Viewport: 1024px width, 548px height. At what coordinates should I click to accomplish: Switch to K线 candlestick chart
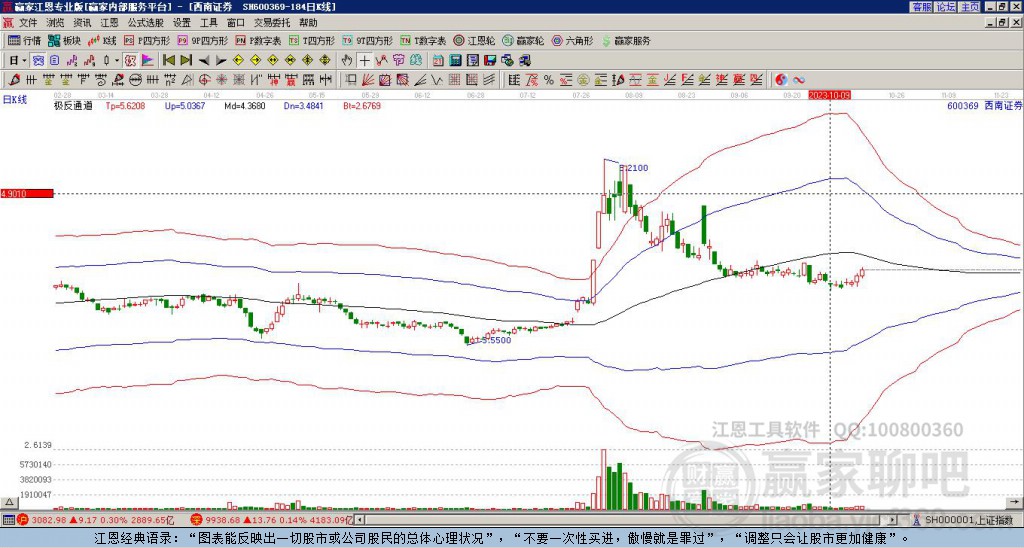click(x=102, y=40)
